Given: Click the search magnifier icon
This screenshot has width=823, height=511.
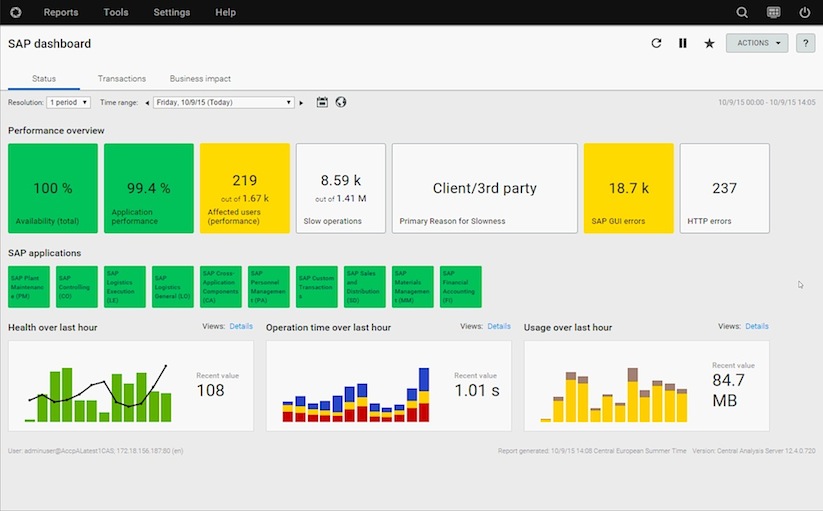Looking at the screenshot, I should [x=742, y=13].
